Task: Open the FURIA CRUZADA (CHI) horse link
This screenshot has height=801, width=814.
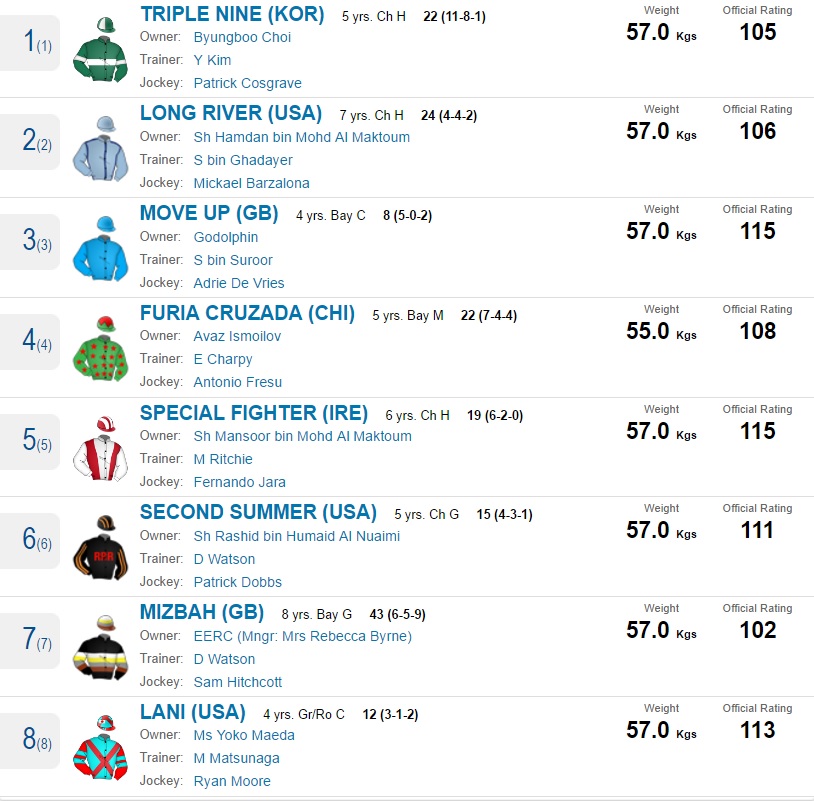Action: [x=247, y=313]
